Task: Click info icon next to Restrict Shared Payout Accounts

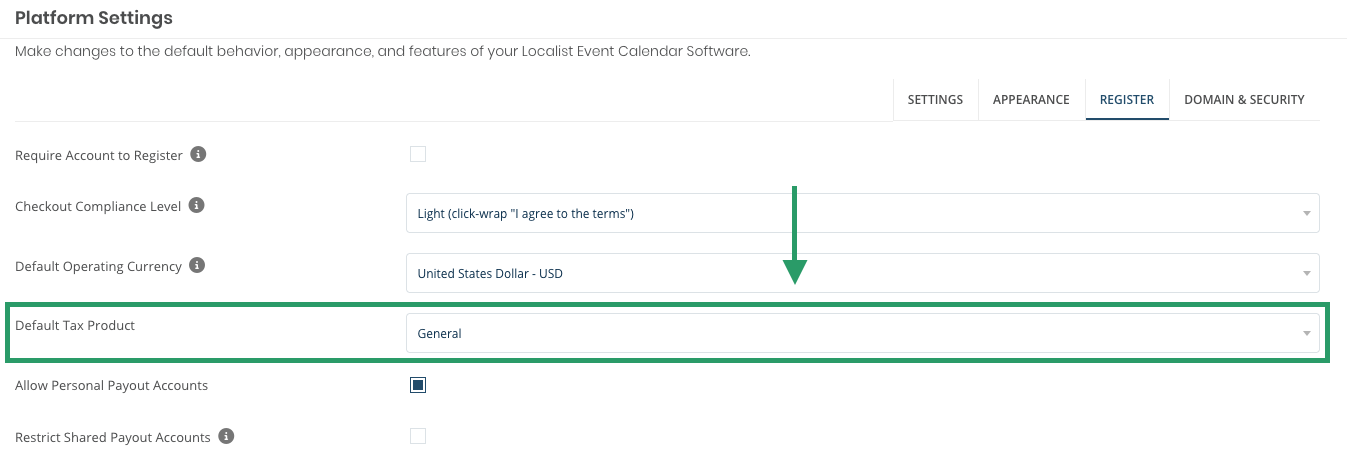Action: point(226,437)
